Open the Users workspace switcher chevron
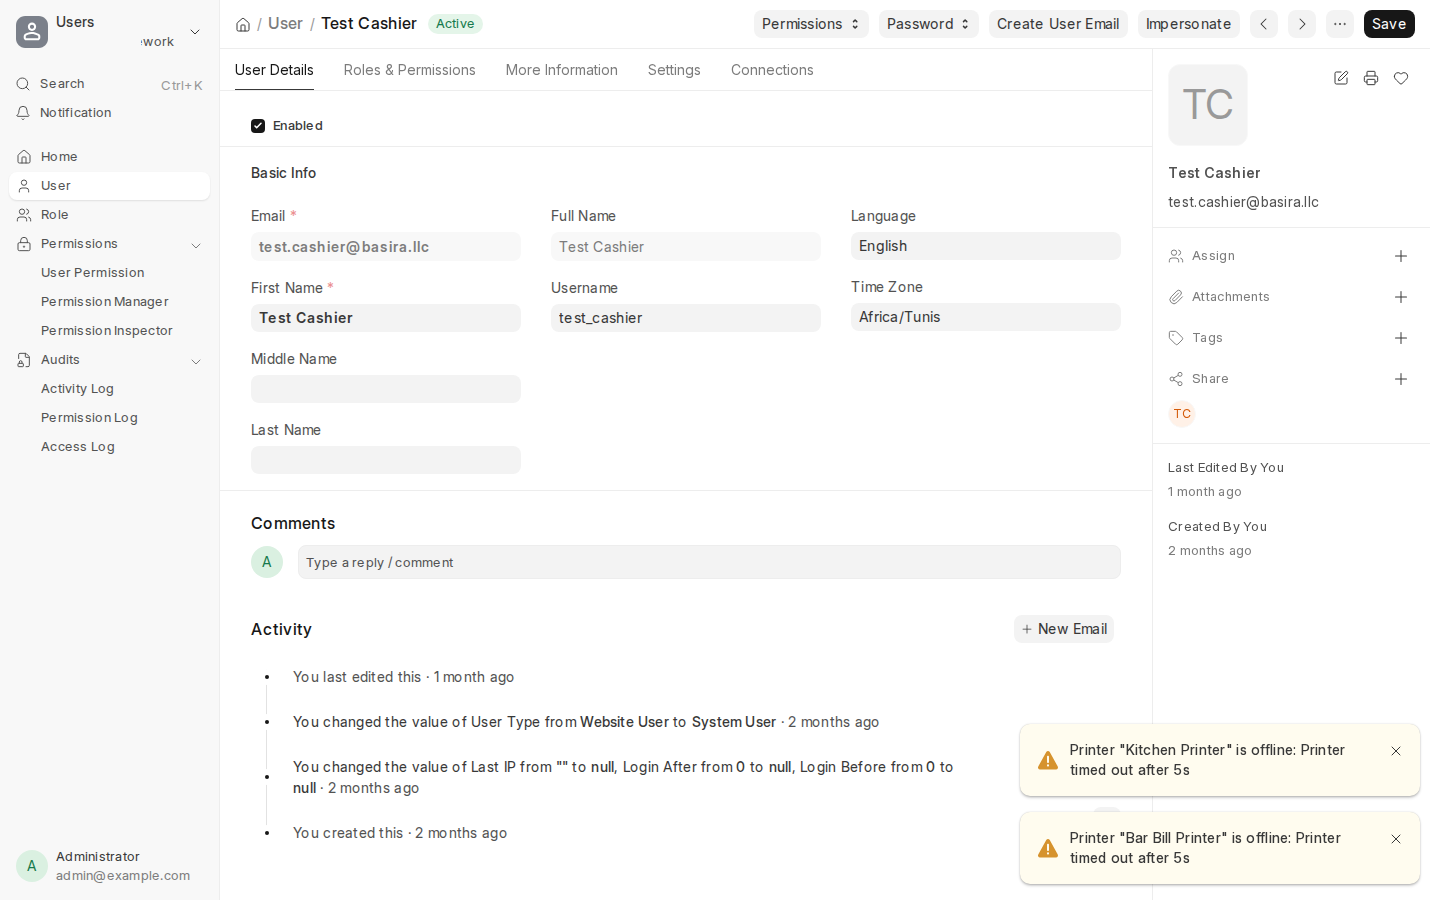1440x900 pixels. (x=195, y=32)
